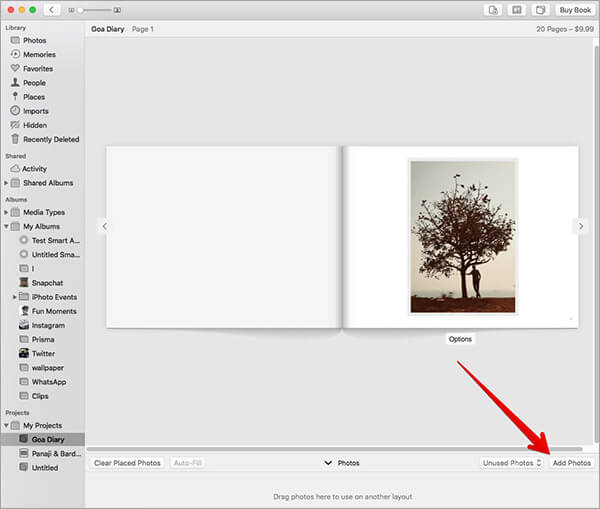600x509 pixels.
Task: Click the '20 Pages – $9.99' text
Action: (565, 29)
